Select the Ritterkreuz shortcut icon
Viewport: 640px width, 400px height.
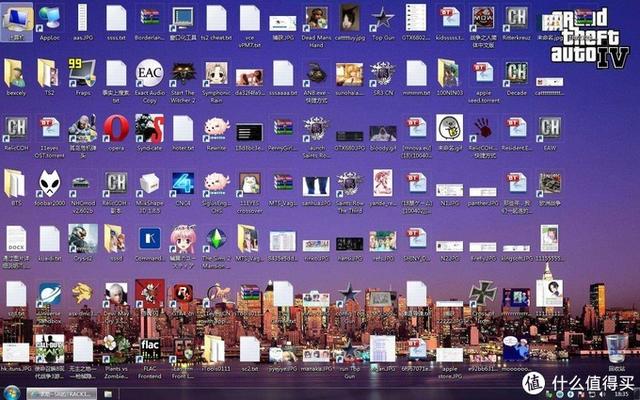516,18
